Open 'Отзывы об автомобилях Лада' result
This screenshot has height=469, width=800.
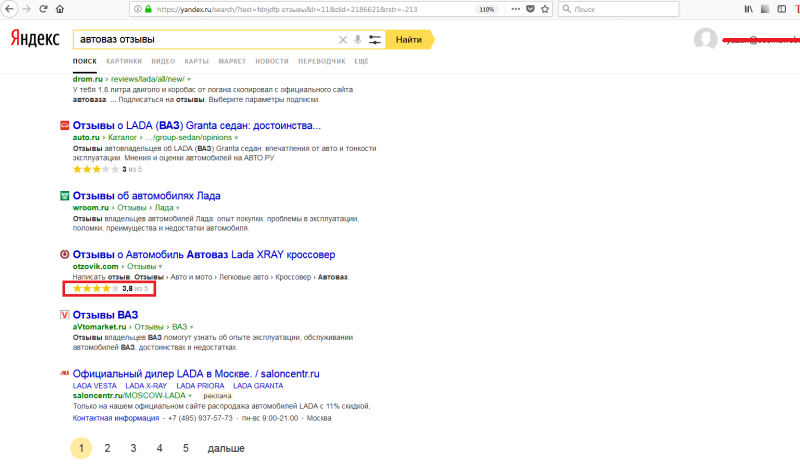click(146, 196)
